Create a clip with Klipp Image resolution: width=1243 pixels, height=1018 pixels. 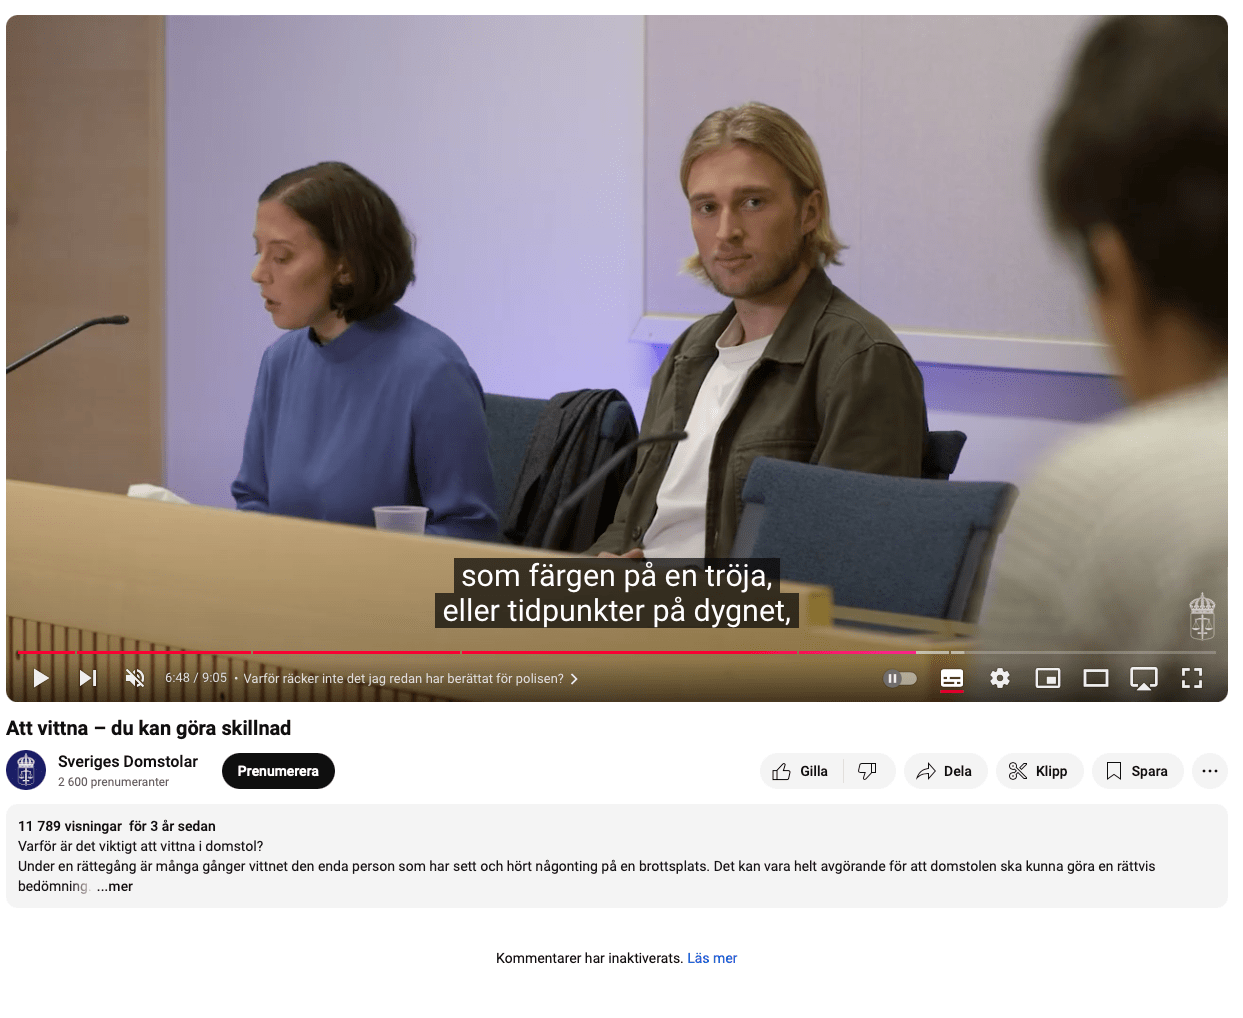(x=1039, y=771)
